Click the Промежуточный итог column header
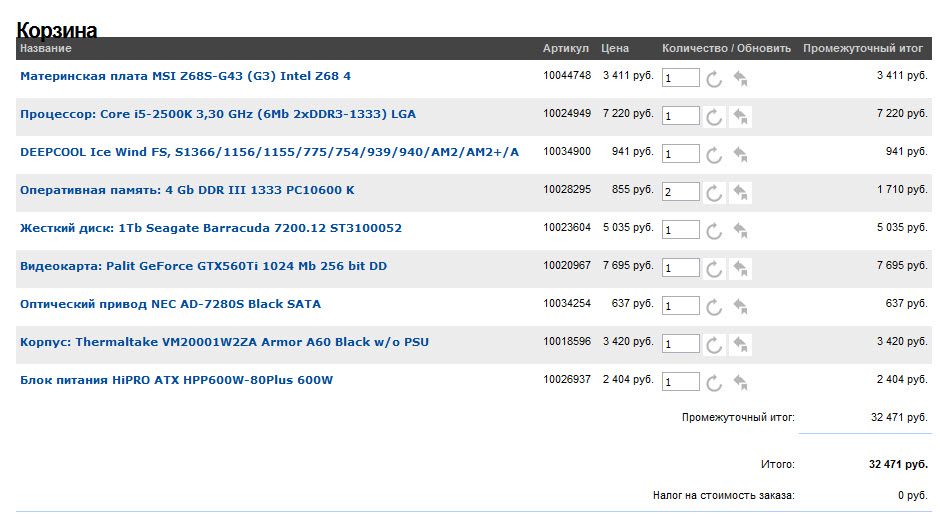The height and width of the screenshot is (520, 940). coord(863,49)
